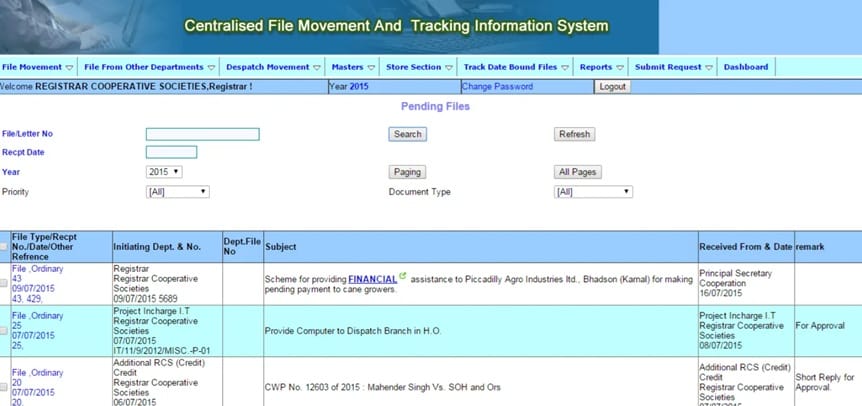This screenshot has height=406, width=862.
Task: Open the Submit Request menu
Action: [673, 67]
